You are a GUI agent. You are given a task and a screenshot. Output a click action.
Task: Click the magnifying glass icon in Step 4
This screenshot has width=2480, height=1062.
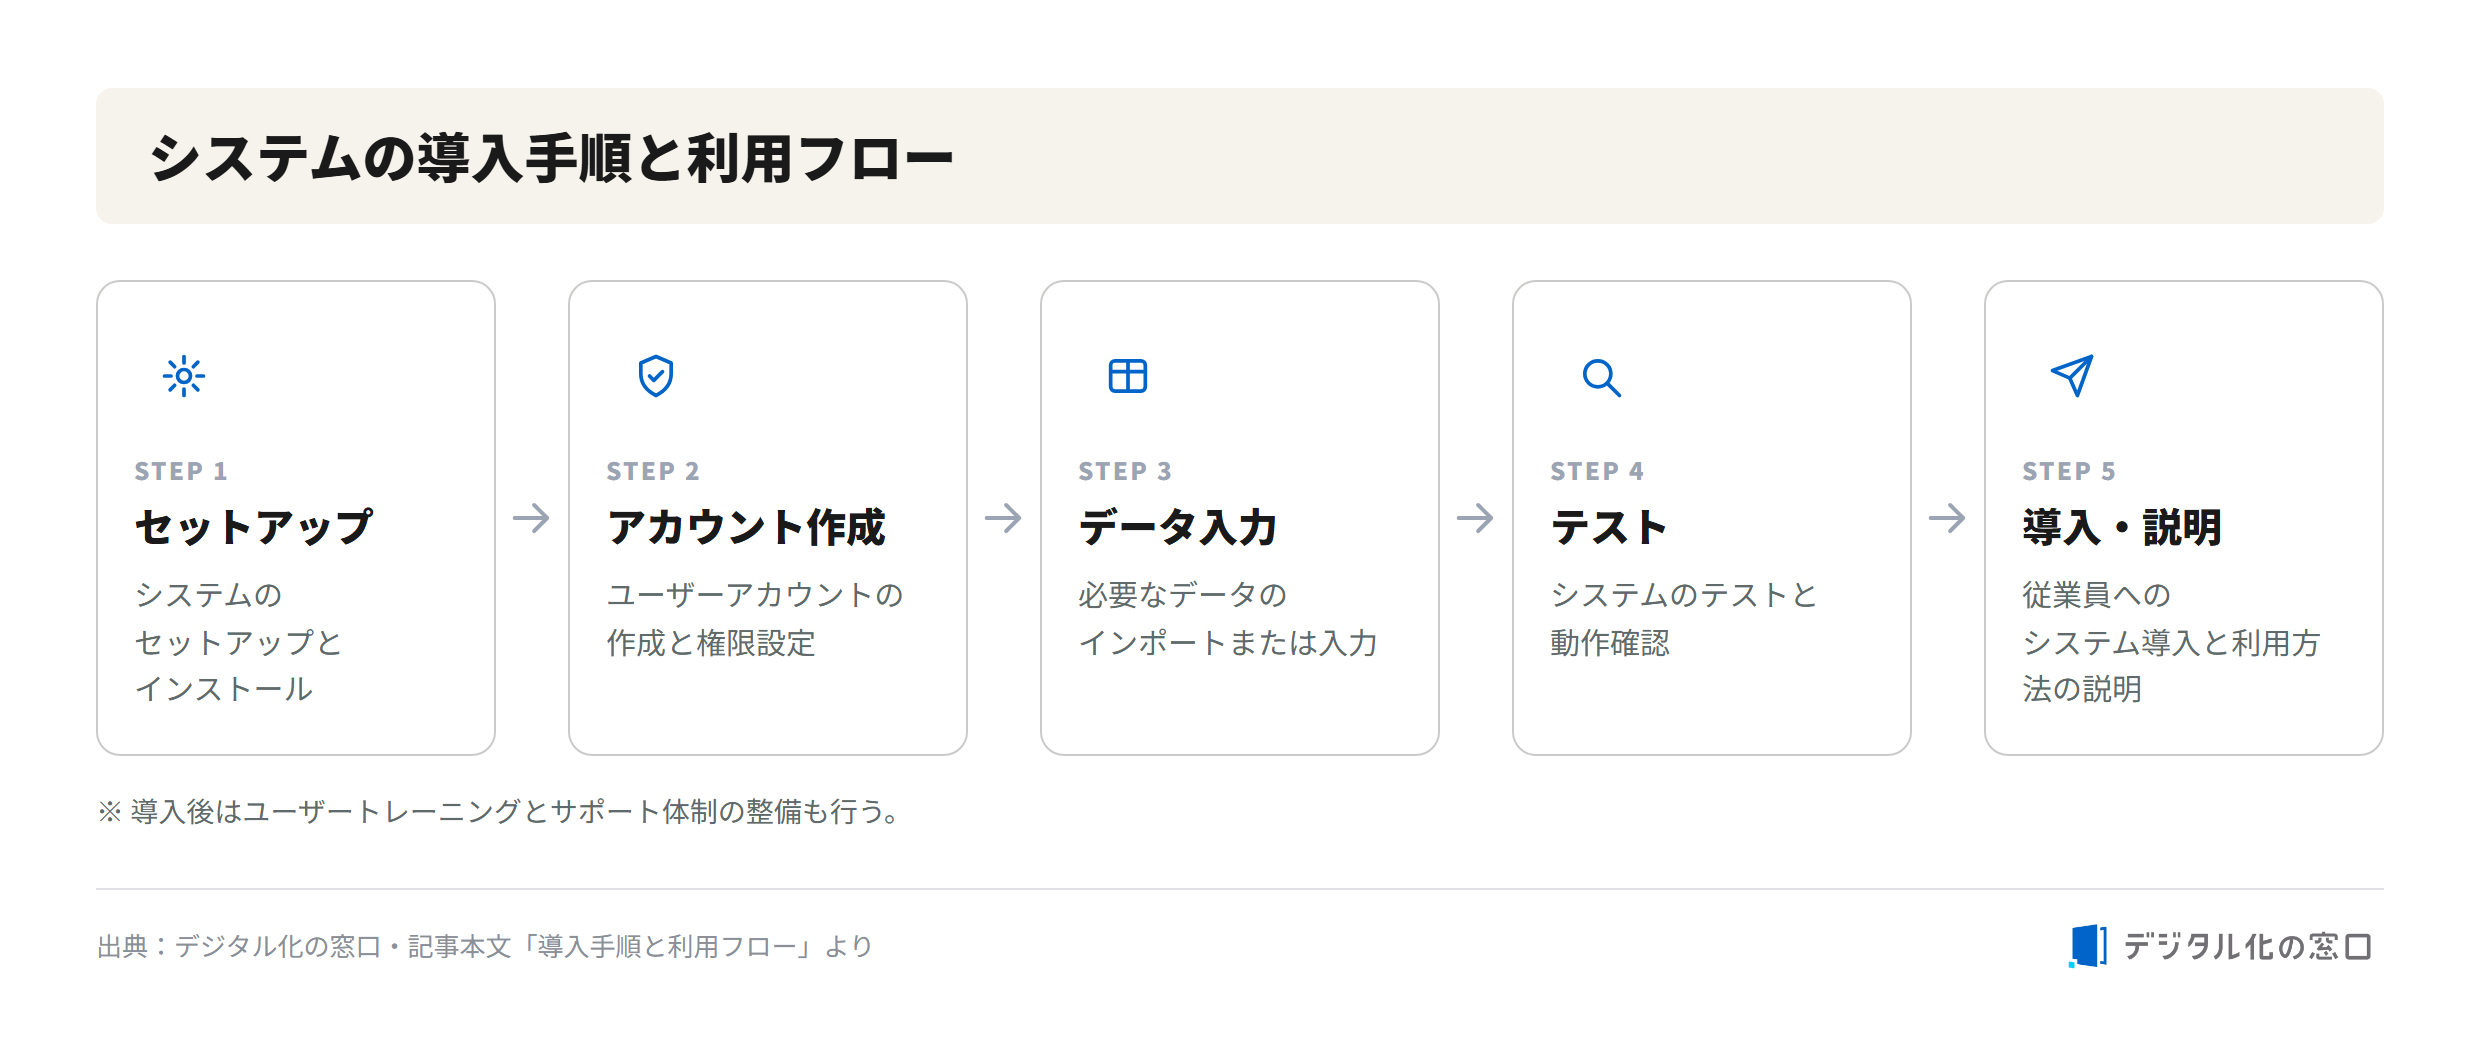pyautogui.click(x=1601, y=378)
